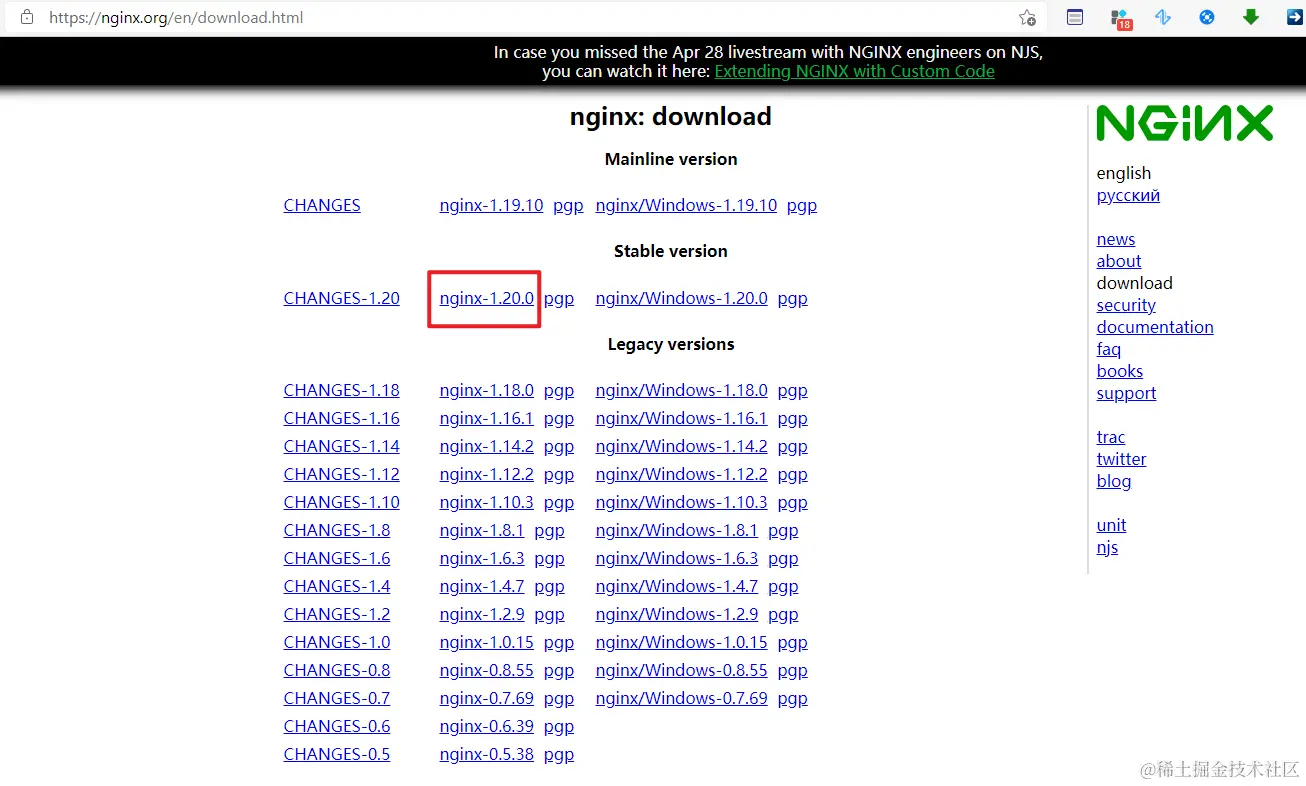Download nginx-1.12.2
The image size is (1306, 786).
pos(487,474)
